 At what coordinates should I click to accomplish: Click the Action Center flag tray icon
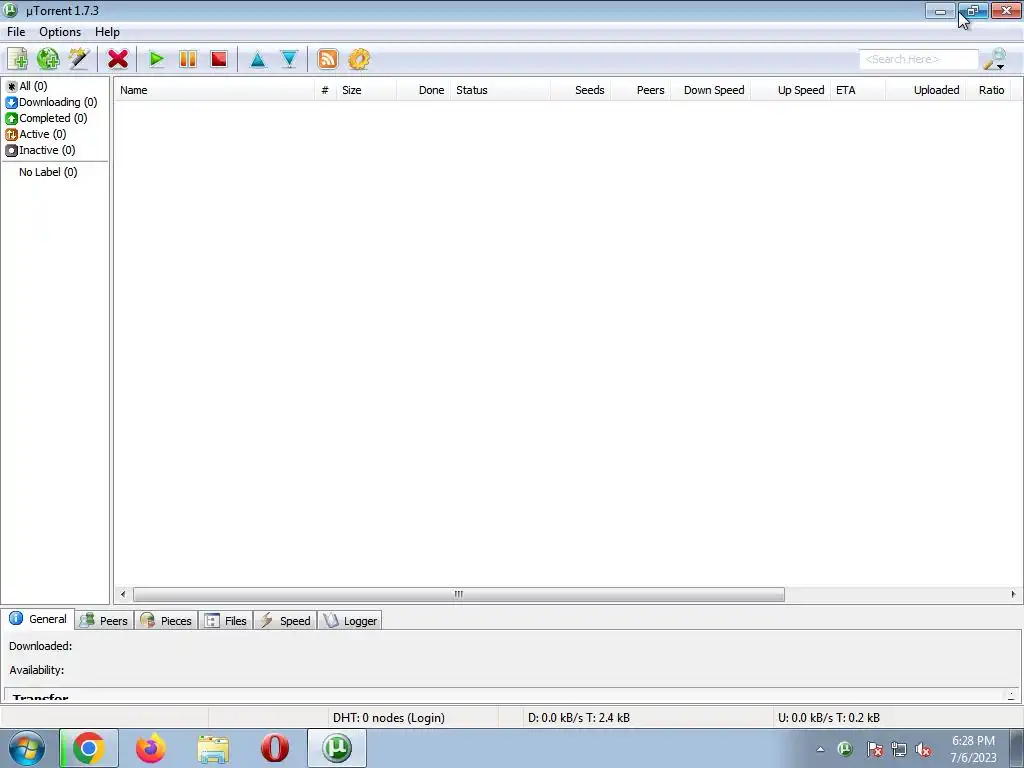(x=874, y=749)
